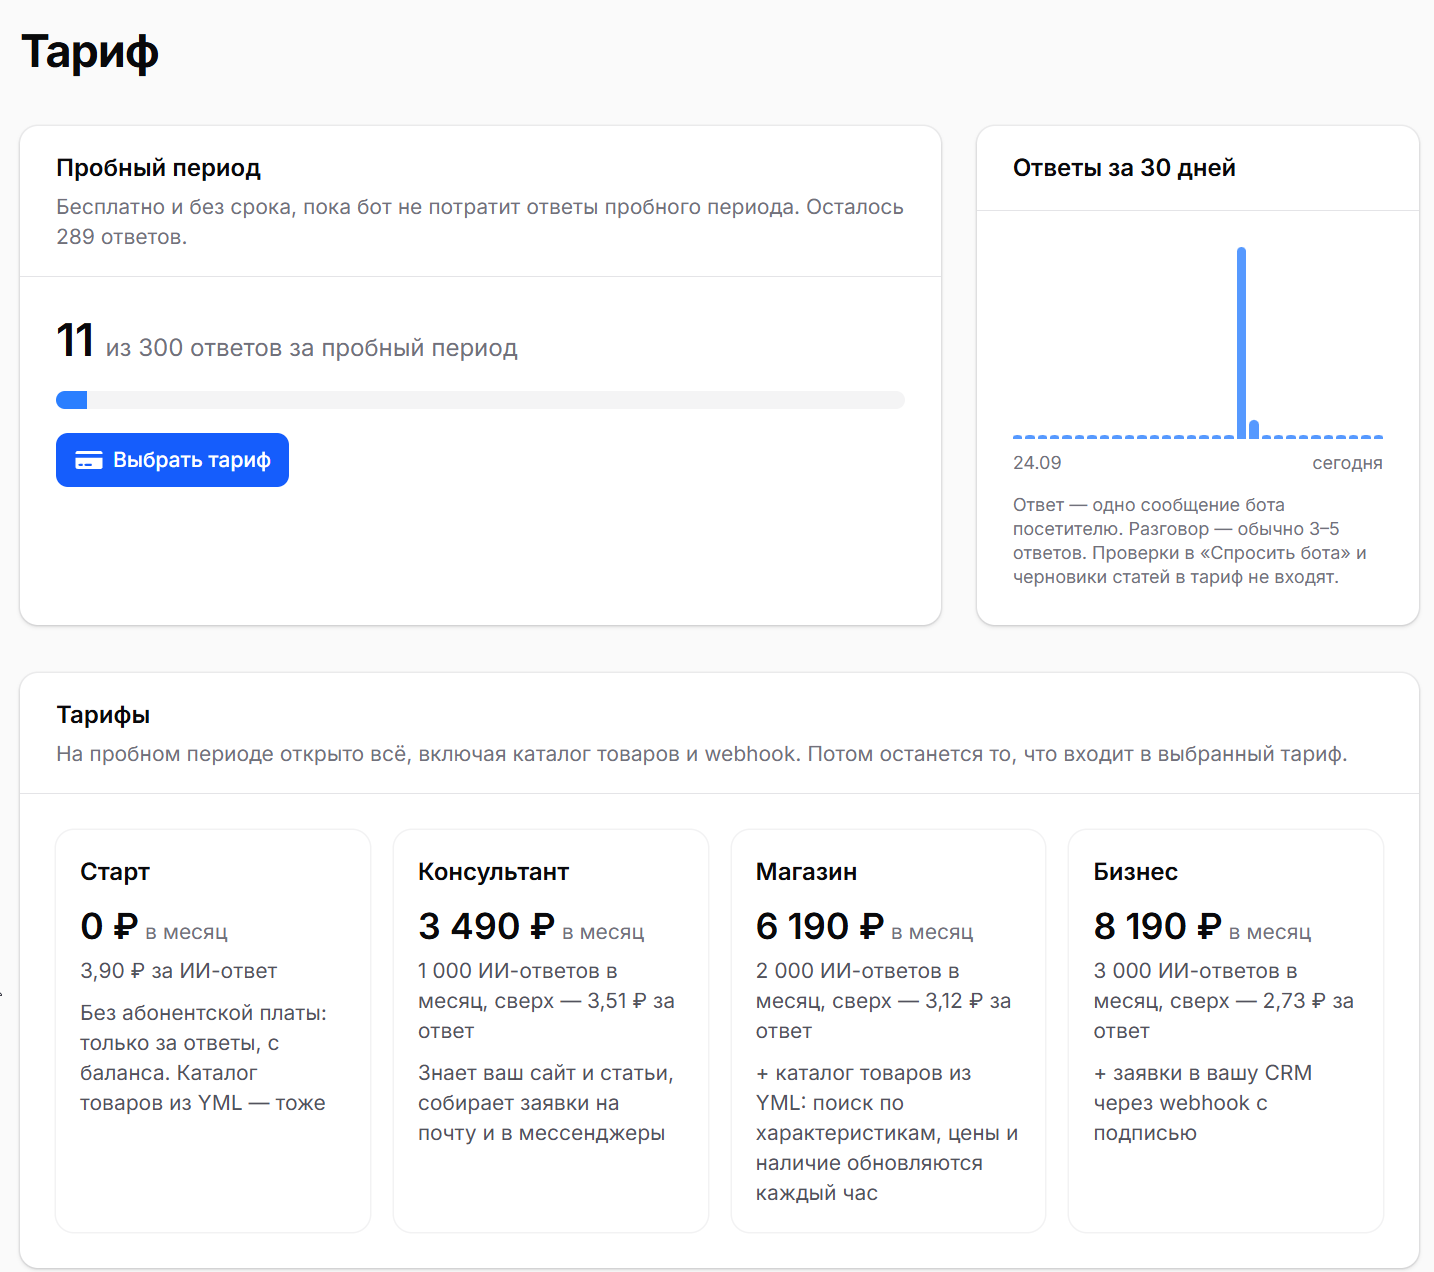Viewport: 1434px width, 1272px height.
Task: Click the "+ каталог товаров из YML" description
Action: tap(887, 1133)
